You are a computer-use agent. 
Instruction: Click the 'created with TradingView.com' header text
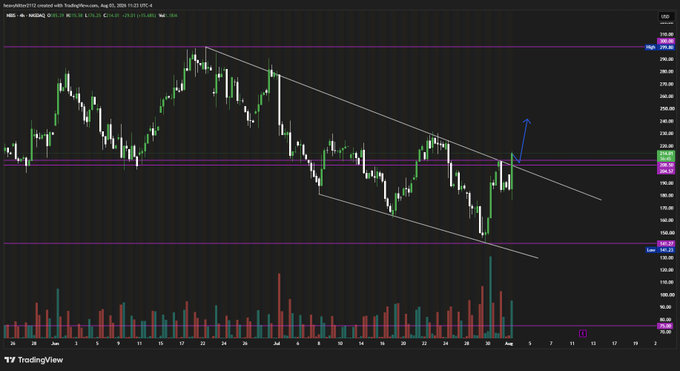tap(67, 6)
